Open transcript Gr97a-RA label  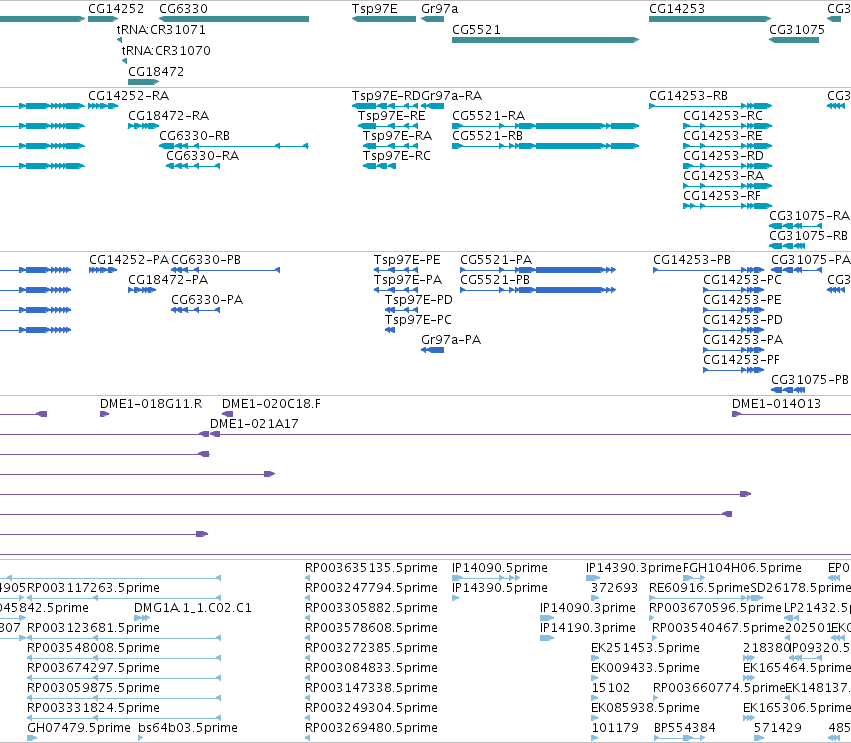tap(452, 96)
